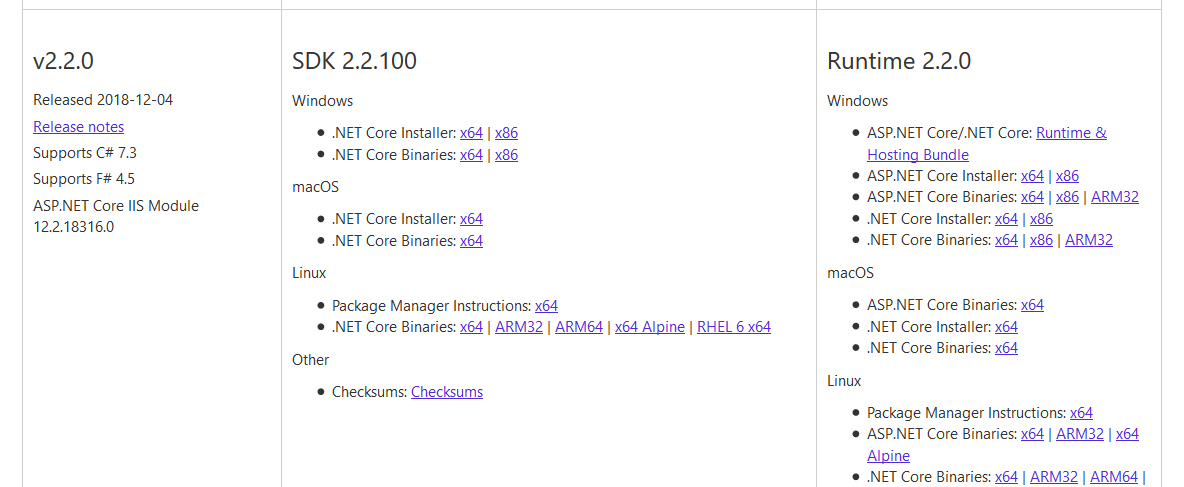This screenshot has height=487, width=1184.
Task: Select the "Runtime 2.2.0" heading
Action: point(899,61)
